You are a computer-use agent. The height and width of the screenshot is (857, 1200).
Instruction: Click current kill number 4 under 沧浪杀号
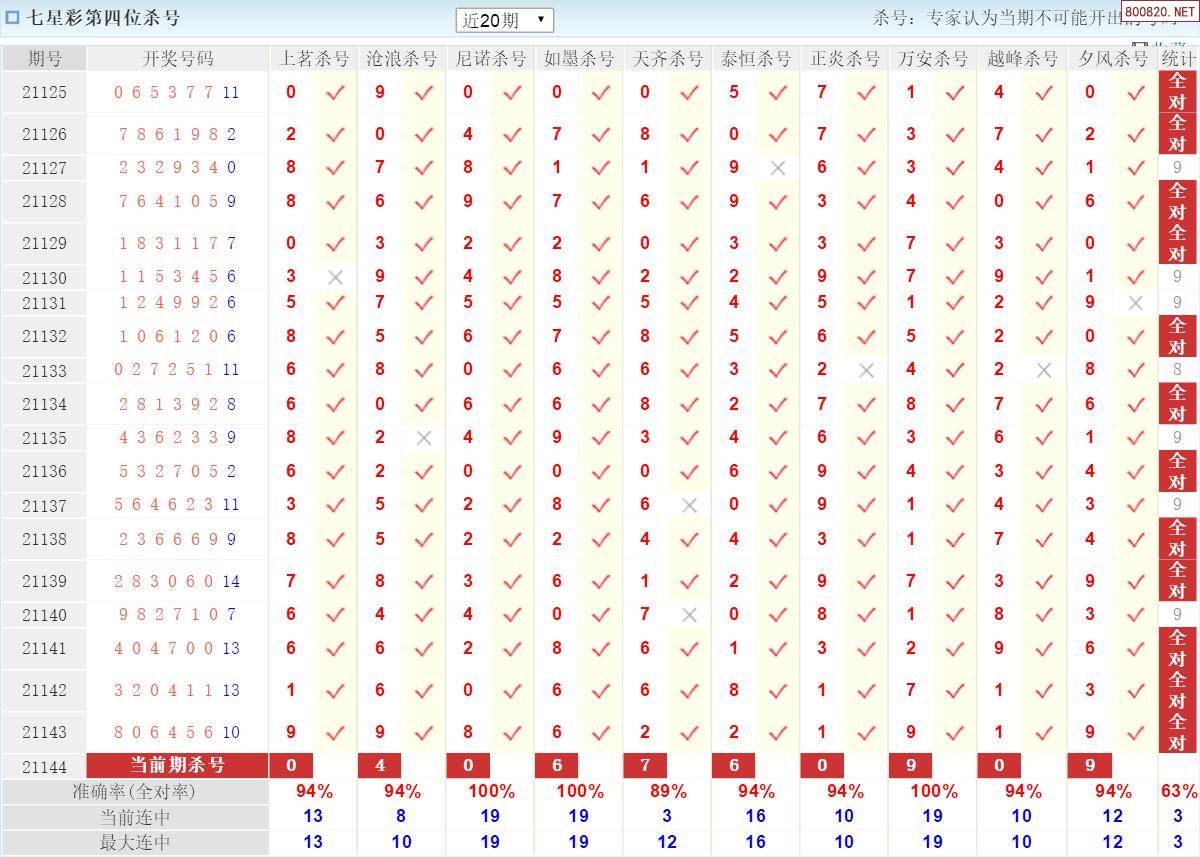(380, 765)
